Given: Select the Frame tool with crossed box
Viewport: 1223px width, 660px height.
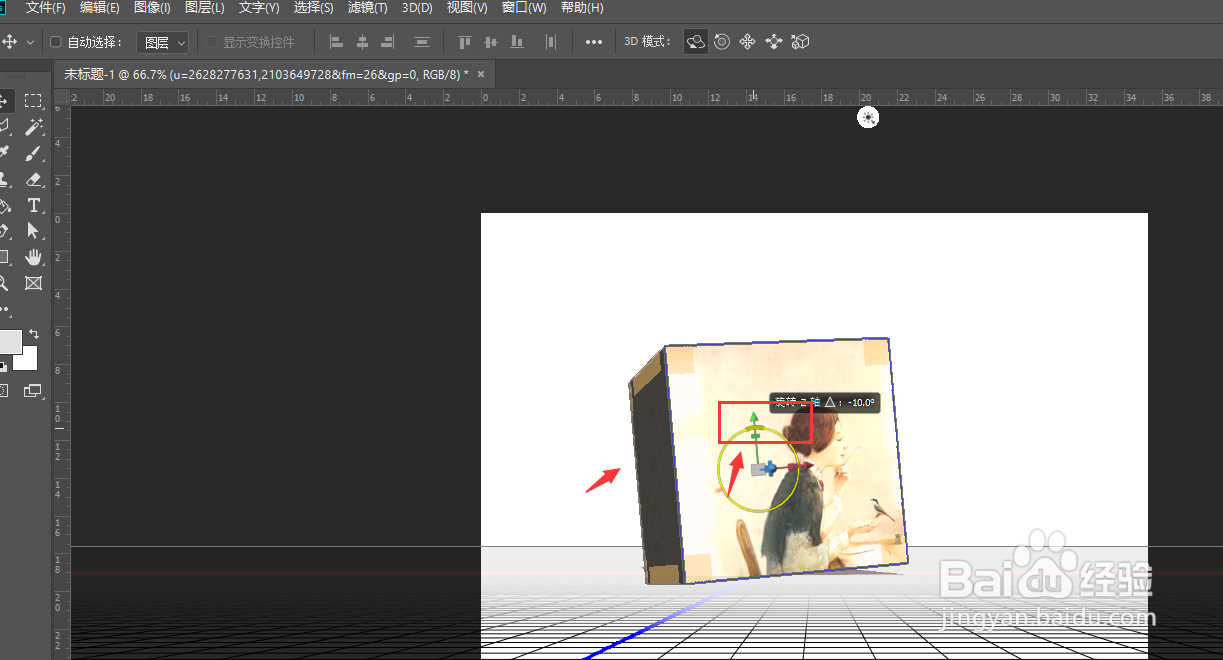Looking at the screenshot, I should click(x=33, y=283).
